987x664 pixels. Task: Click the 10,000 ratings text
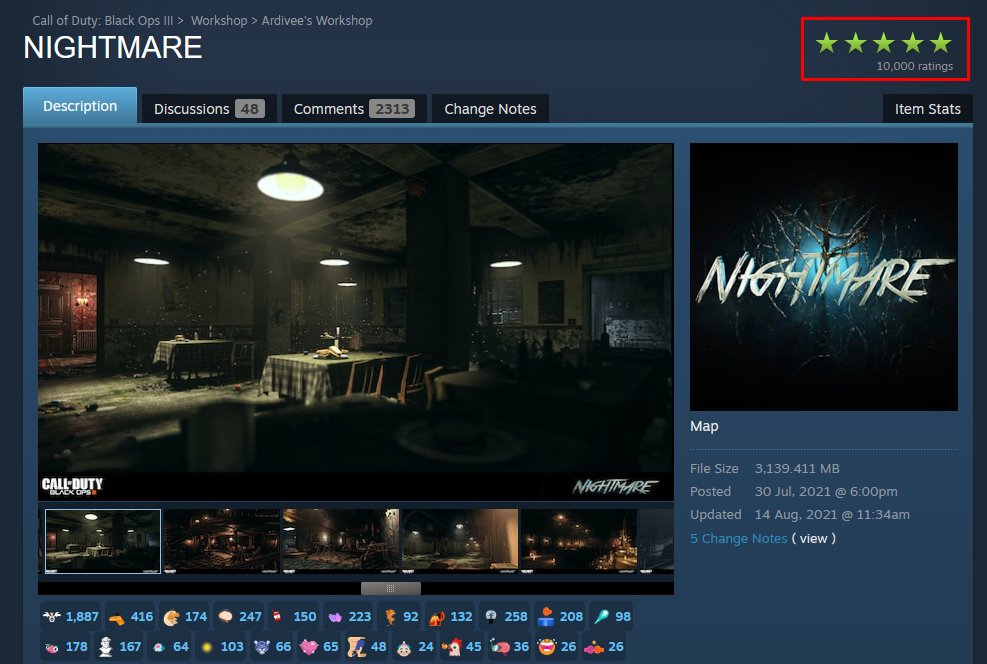[x=915, y=66]
